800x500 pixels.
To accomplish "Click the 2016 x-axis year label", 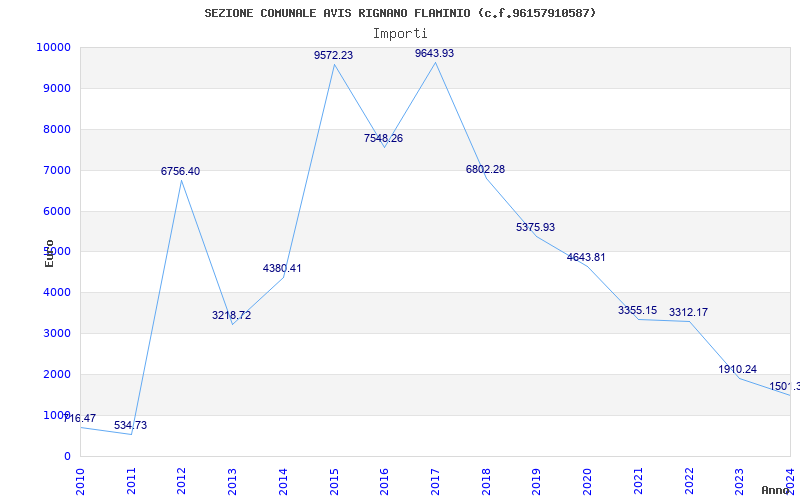I will click(384, 482).
